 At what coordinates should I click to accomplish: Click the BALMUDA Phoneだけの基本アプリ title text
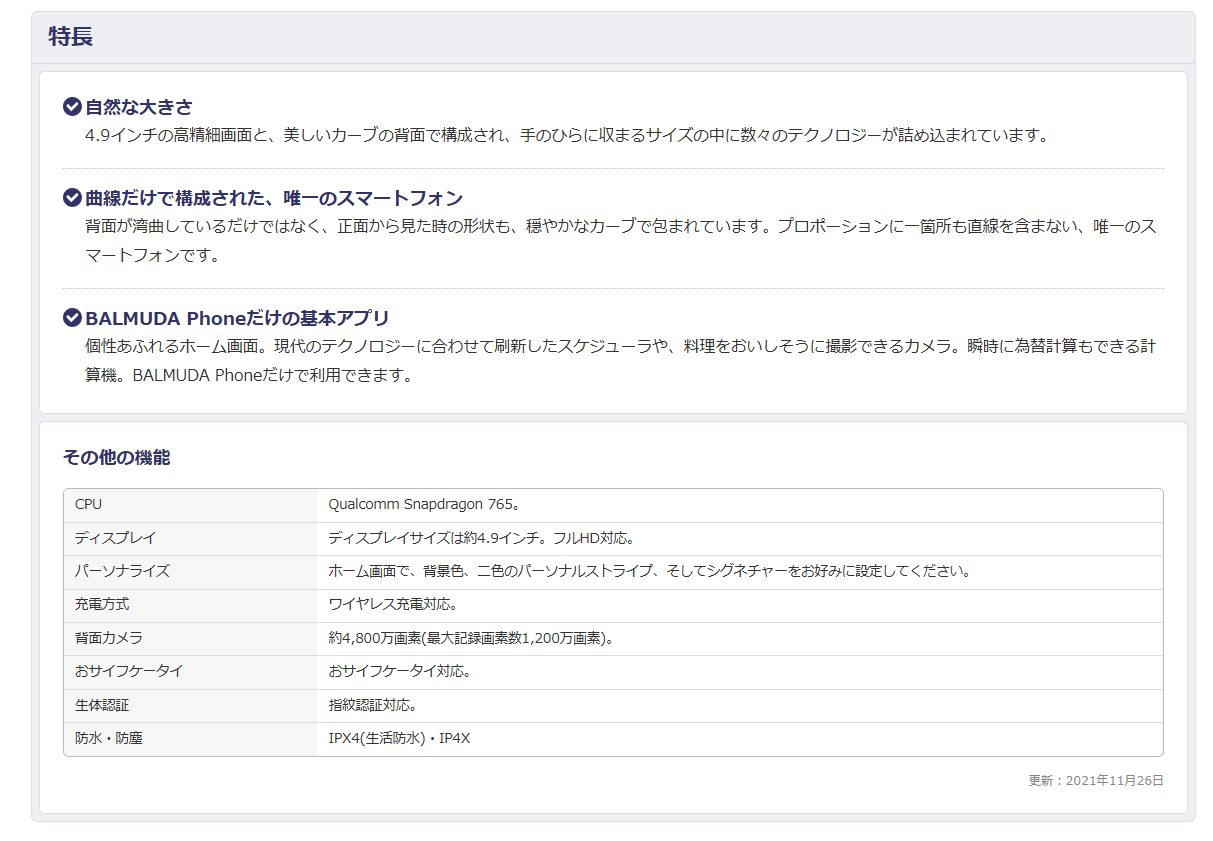pos(237,318)
